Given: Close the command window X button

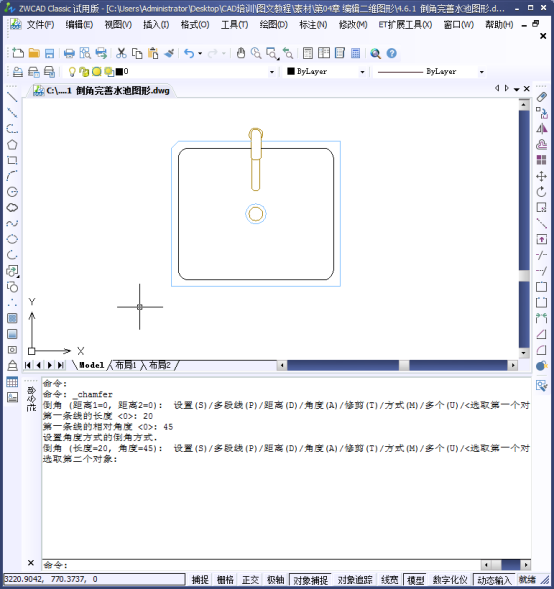Looking at the screenshot, I should 31,562.
